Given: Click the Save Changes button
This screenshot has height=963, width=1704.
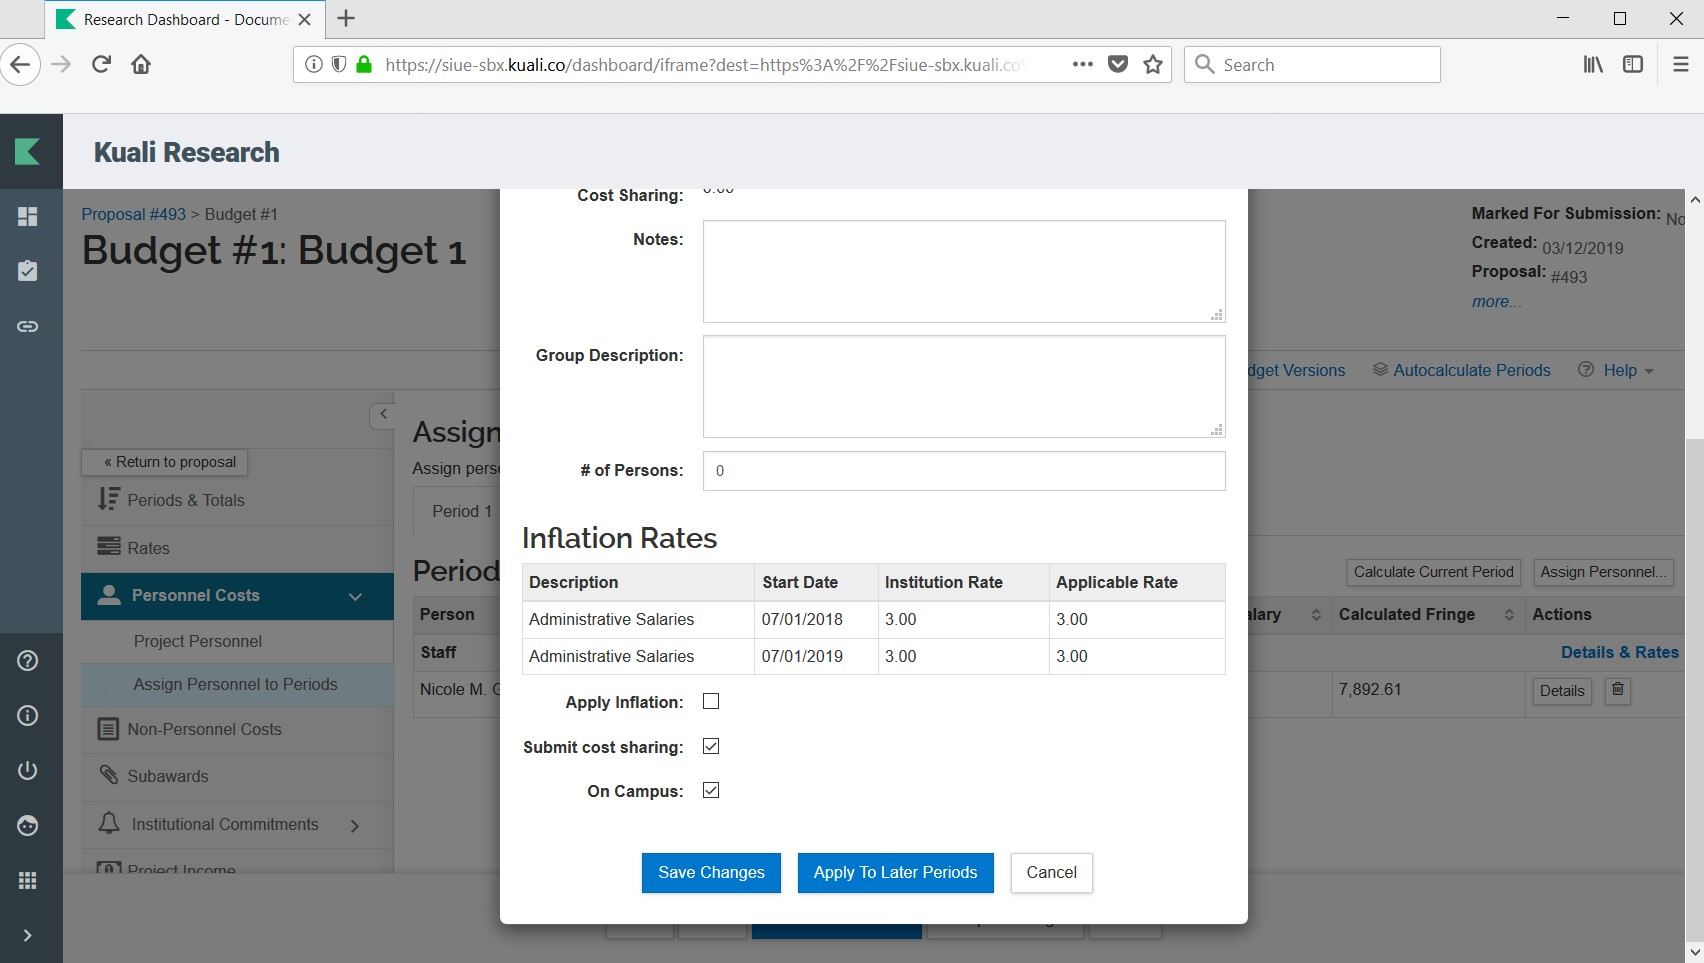Looking at the screenshot, I should click(x=711, y=872).
